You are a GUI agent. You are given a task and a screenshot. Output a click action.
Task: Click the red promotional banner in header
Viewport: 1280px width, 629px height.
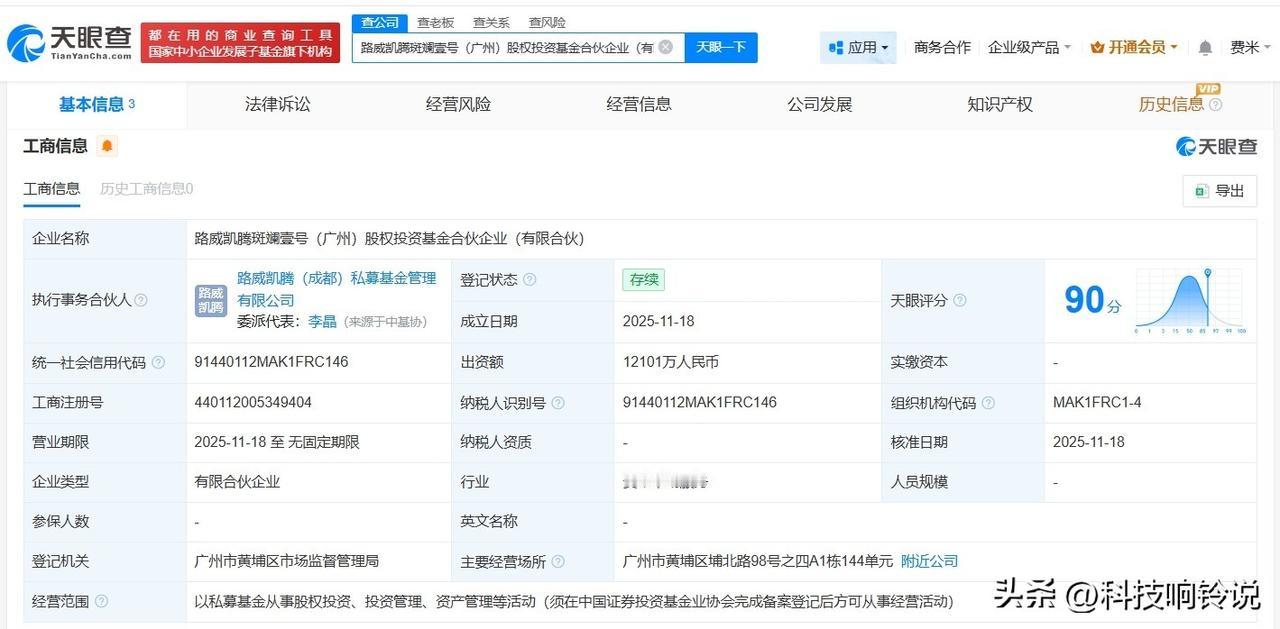coord(240,43)
